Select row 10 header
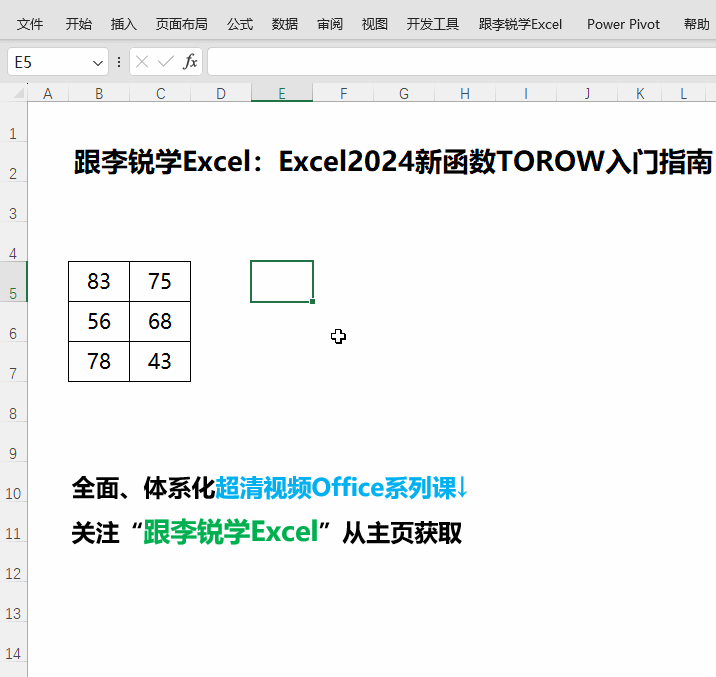Image resolution: width=716 pixels, height=677 pixels. point(13,482)
